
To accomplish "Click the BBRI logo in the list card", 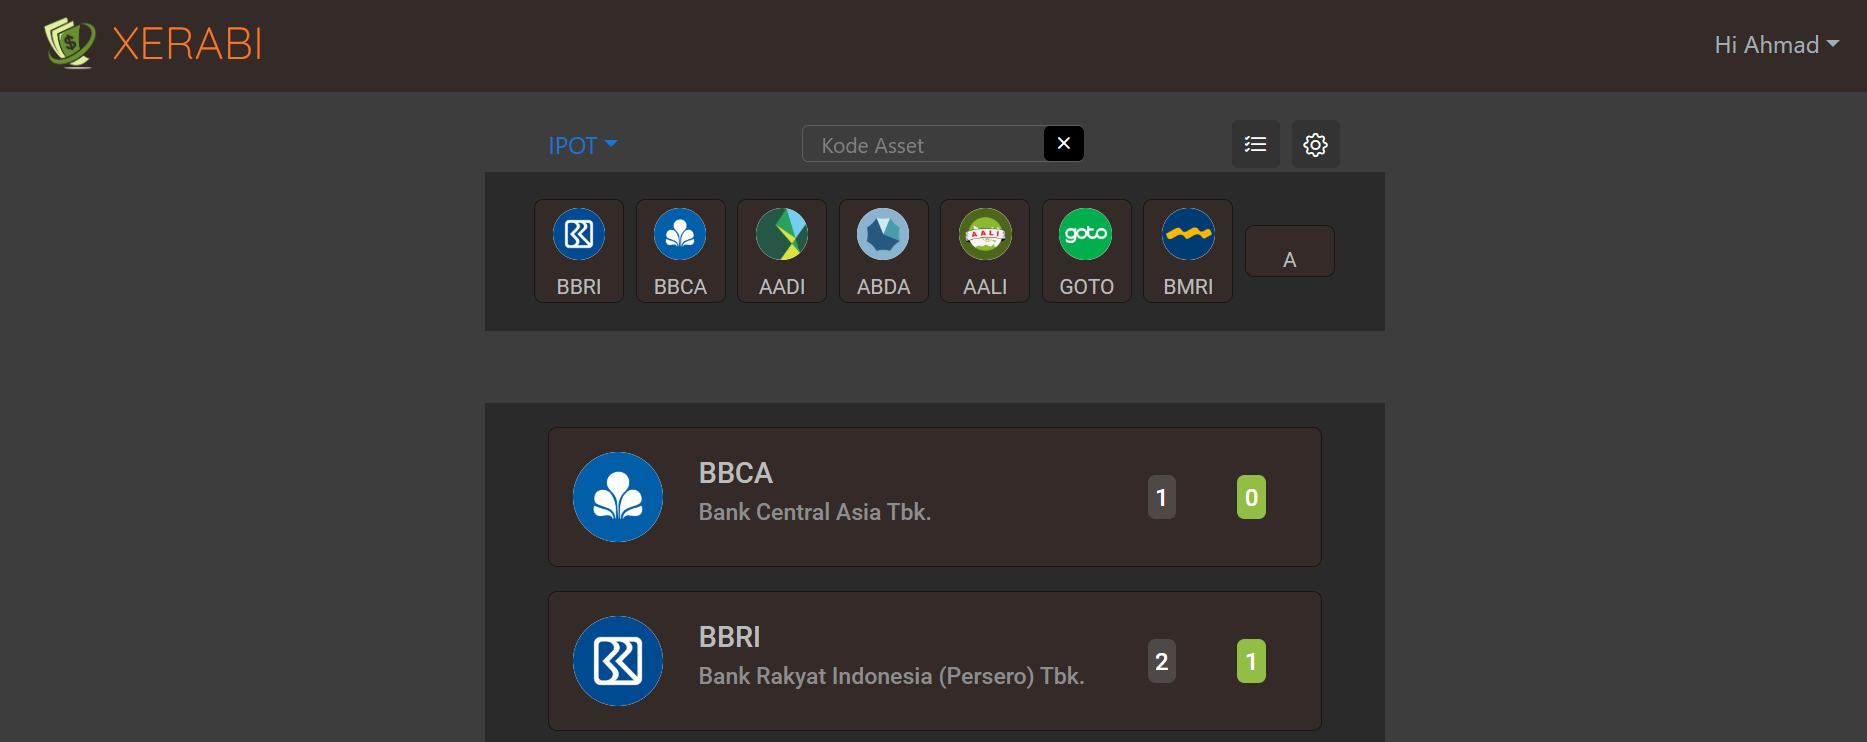I will click(618, 661).
